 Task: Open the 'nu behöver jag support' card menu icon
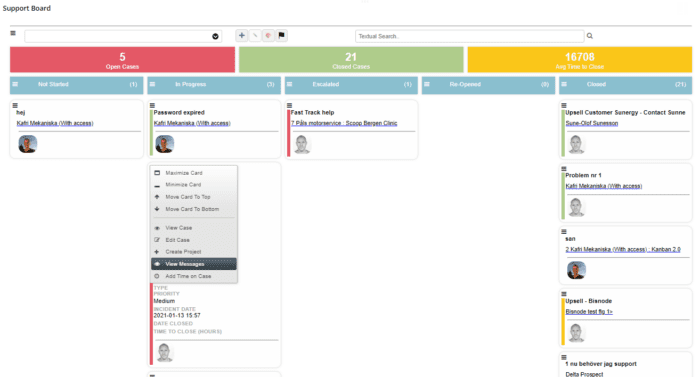[564, 357]
